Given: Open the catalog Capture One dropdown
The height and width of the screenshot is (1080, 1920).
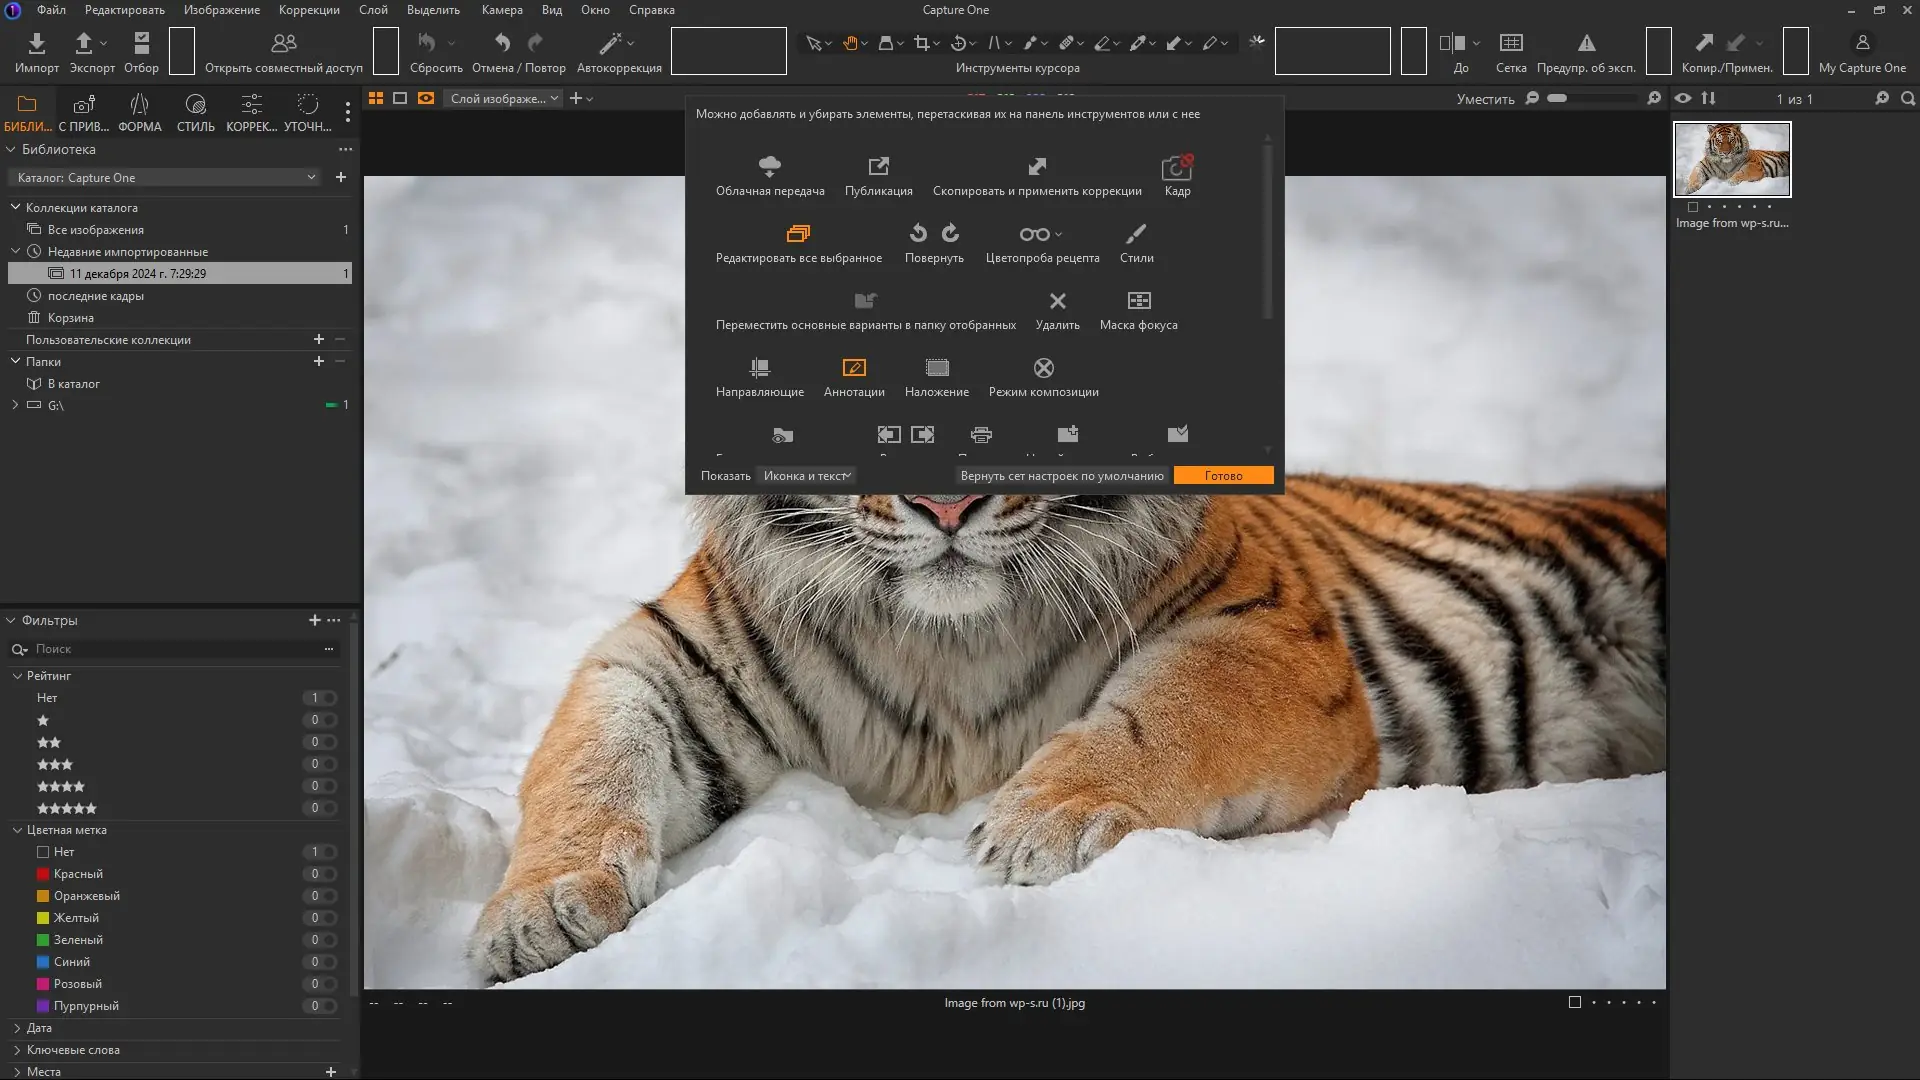Looking at the screenshot, I should (165, 177).
